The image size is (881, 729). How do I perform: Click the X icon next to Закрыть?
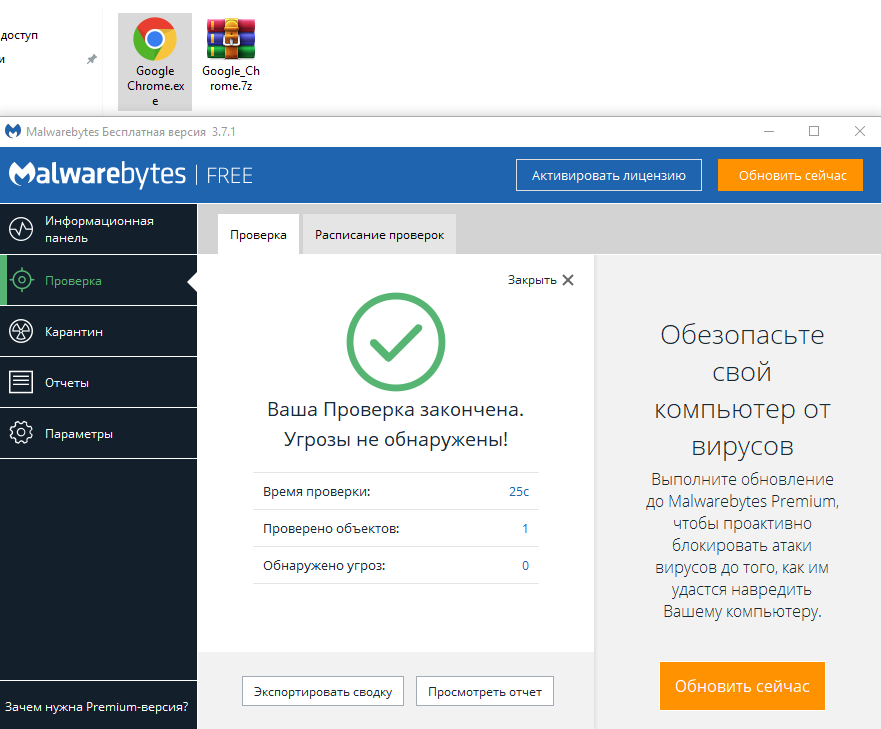(568, 280)
